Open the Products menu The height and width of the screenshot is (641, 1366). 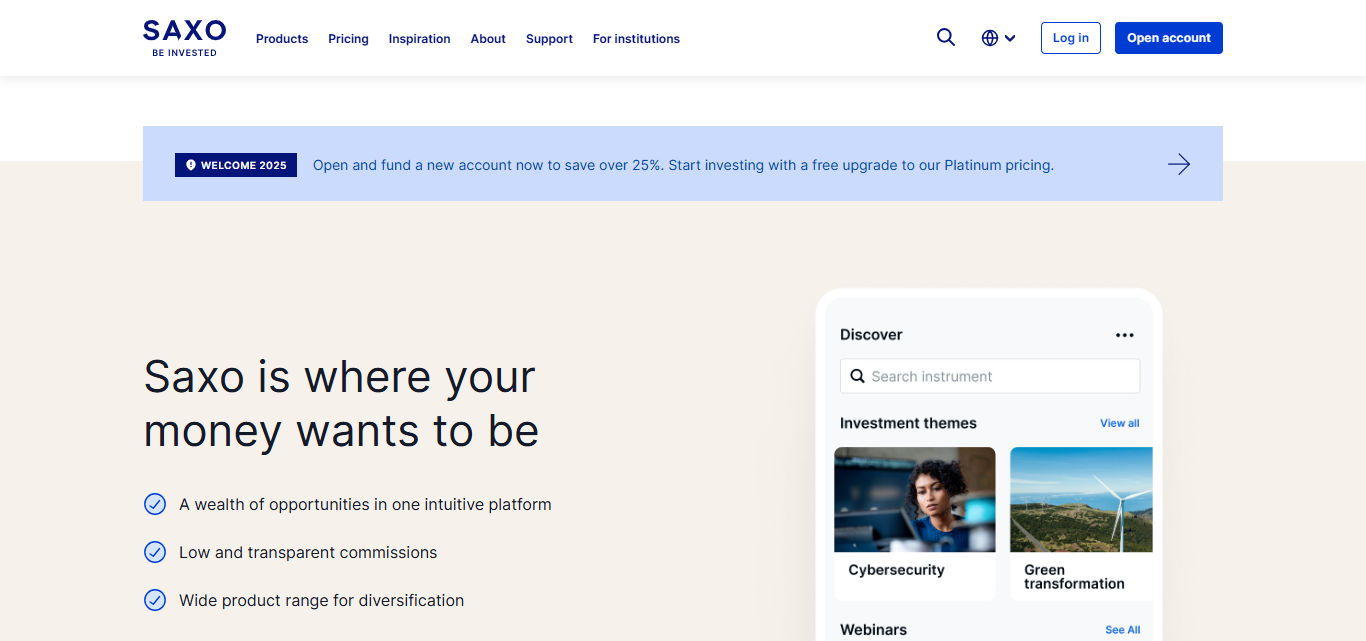[282, 39]
